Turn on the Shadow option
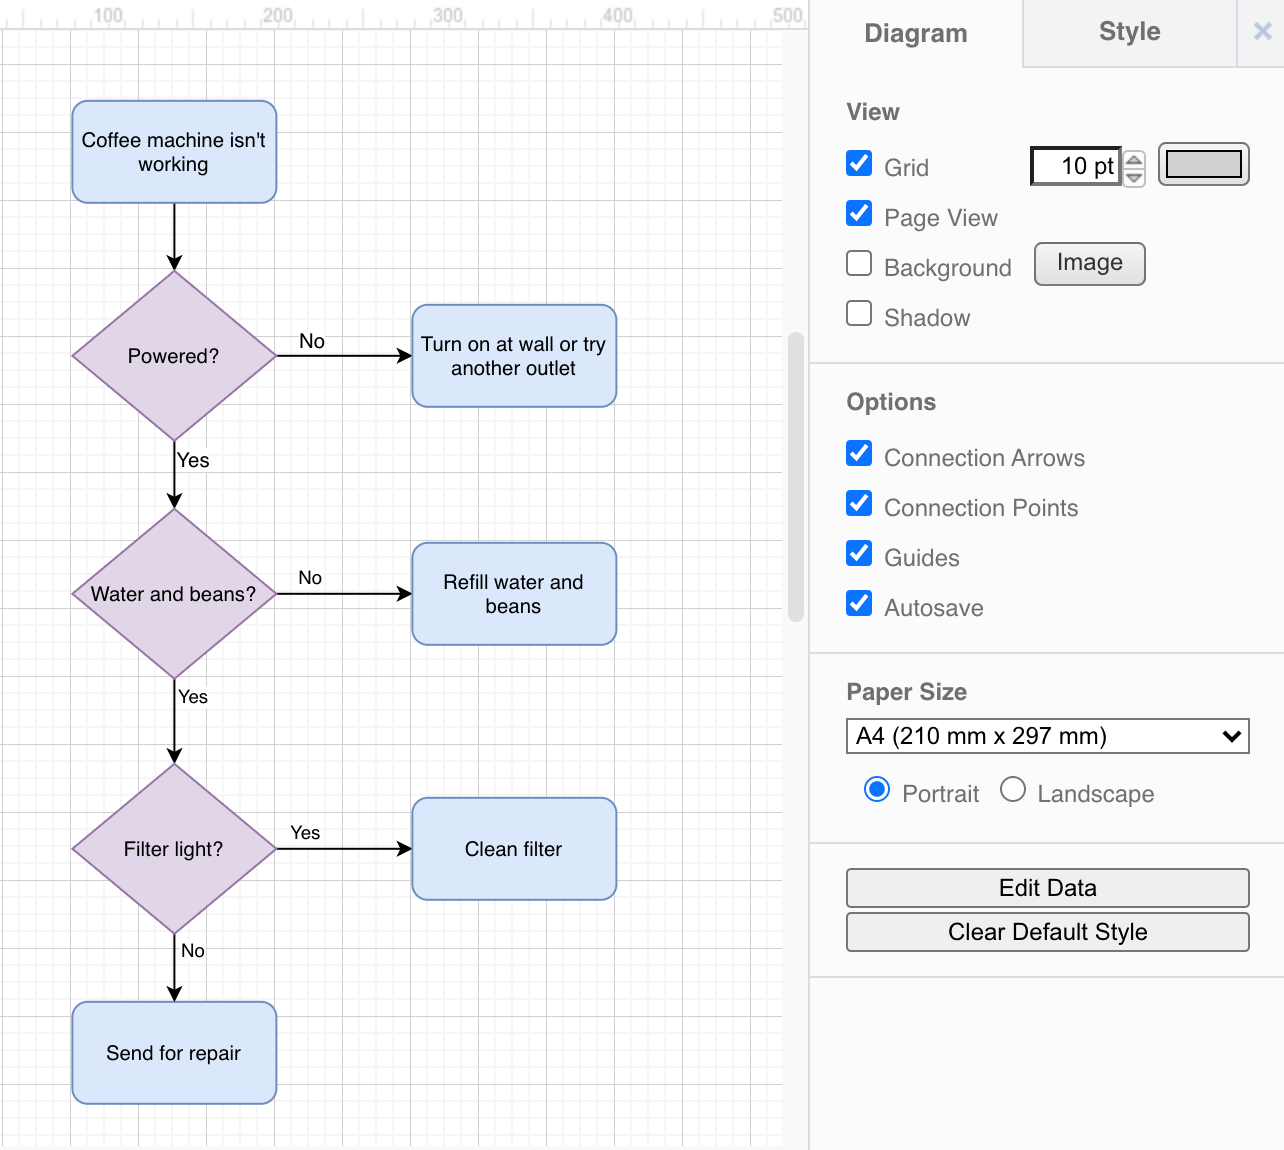This screenshot has width=1284, height=1150. [859, 314]
